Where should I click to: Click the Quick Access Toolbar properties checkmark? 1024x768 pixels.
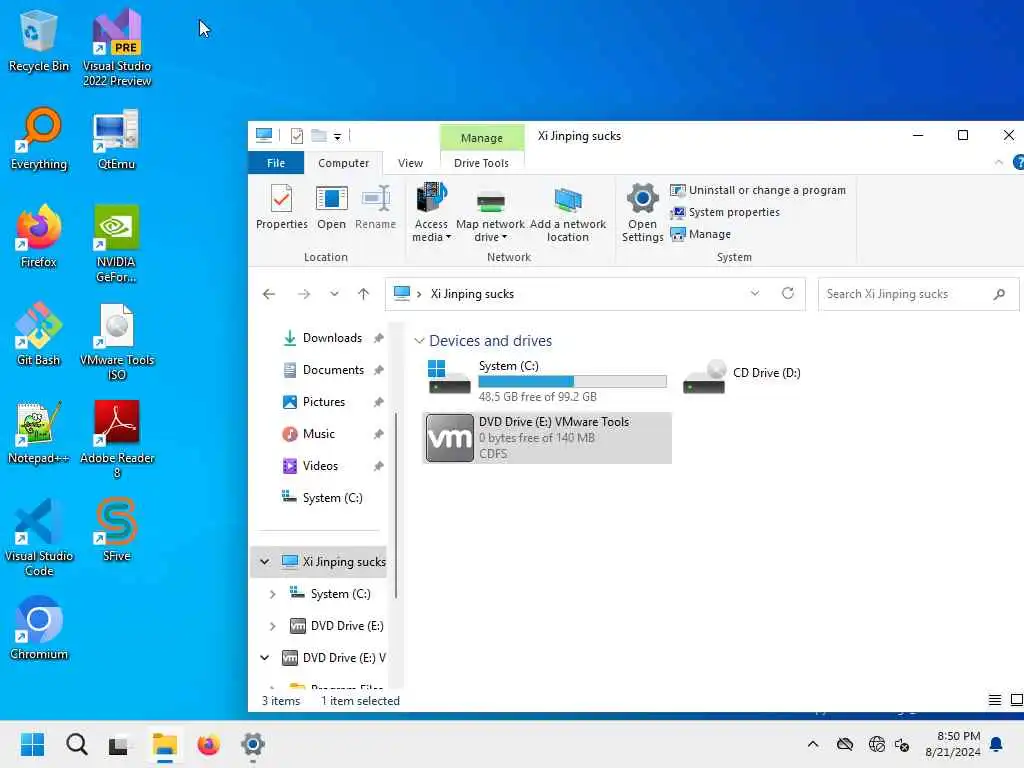click(296, 136)
